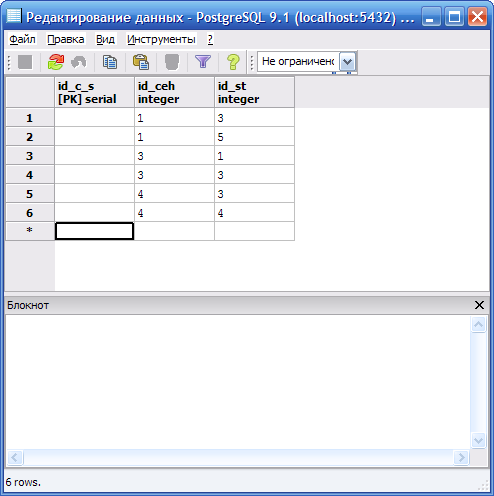Open the Вид menu
494x496 pixels.
(105, 39)
